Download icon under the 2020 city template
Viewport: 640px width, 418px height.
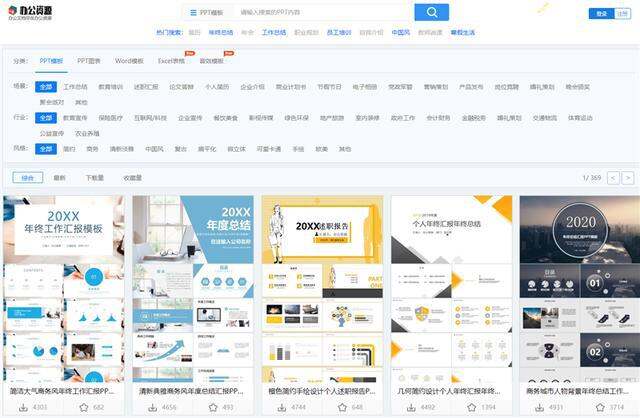coord(540,407)
